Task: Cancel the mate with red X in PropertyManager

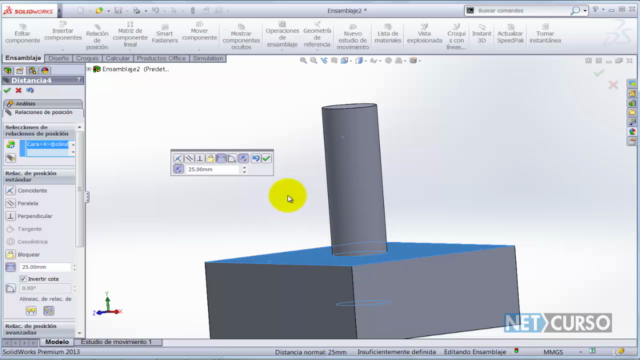Action: [x=18, y=90]
